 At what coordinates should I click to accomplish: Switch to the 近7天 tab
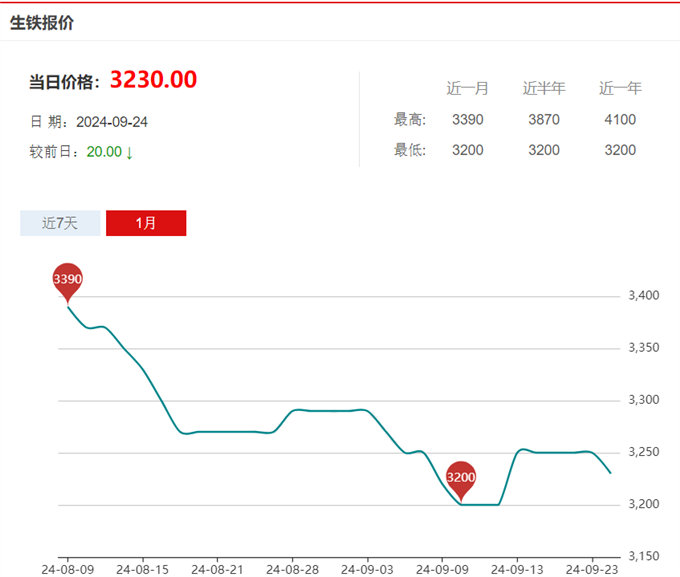tap(60, 223)
